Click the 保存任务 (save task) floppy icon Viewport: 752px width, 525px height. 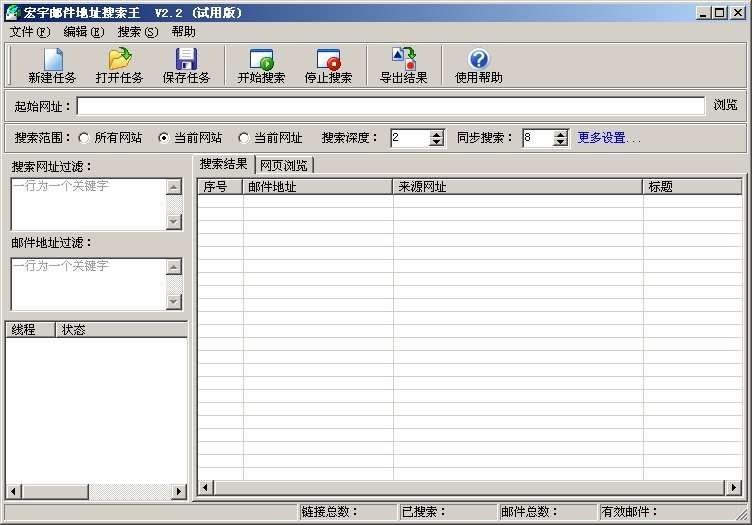pos(186,59)
